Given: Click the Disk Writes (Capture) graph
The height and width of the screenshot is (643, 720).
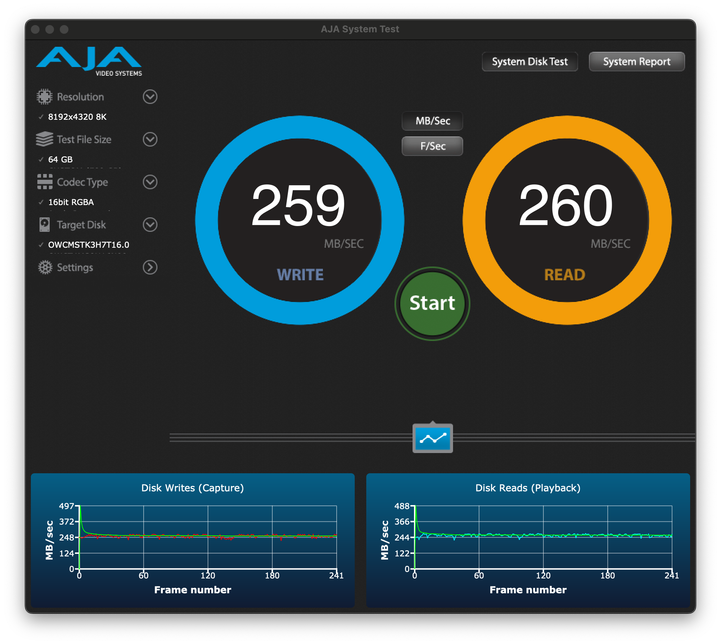Looking at the screenshot, I should coord(192,540).
